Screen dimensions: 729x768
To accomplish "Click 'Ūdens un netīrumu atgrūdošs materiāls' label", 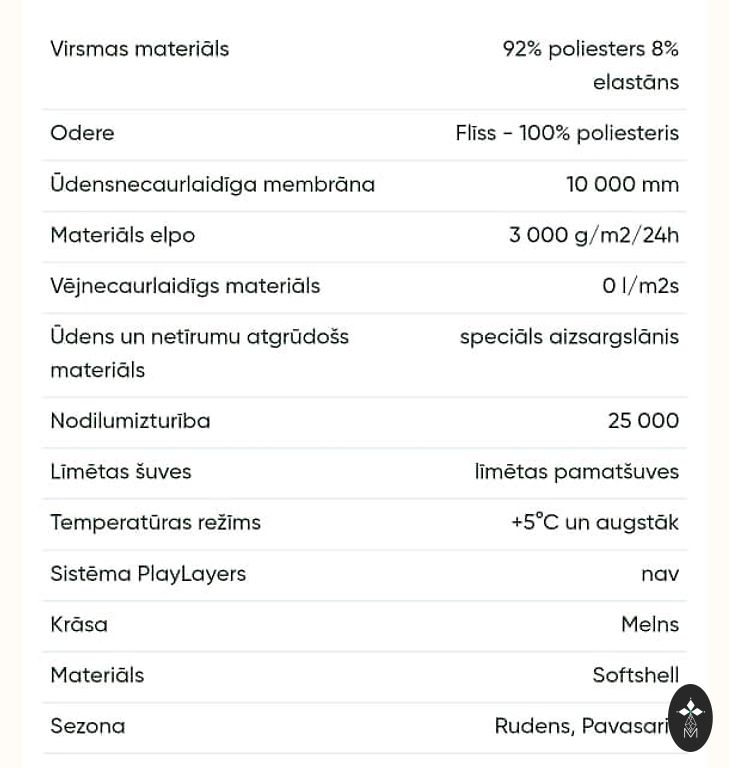I will 199,353.
